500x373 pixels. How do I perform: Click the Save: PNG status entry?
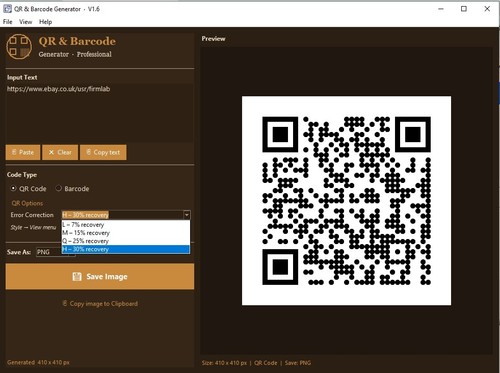click(x=298, y=363)
